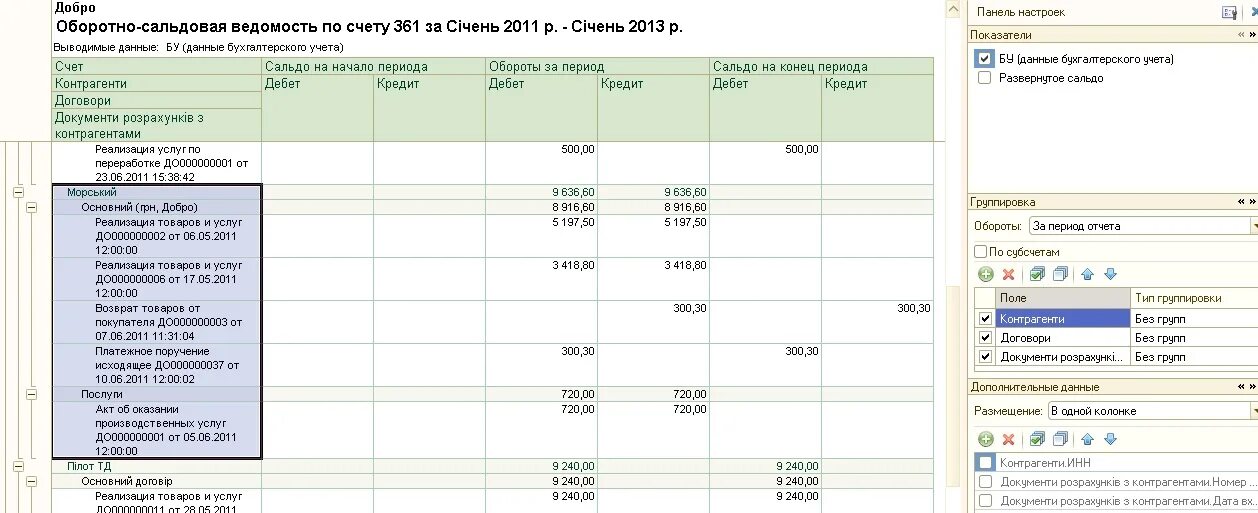Viewport: 1258px width, 513px height.
Task: Check all additional data fields icon
Action: tap(1037, 439)
